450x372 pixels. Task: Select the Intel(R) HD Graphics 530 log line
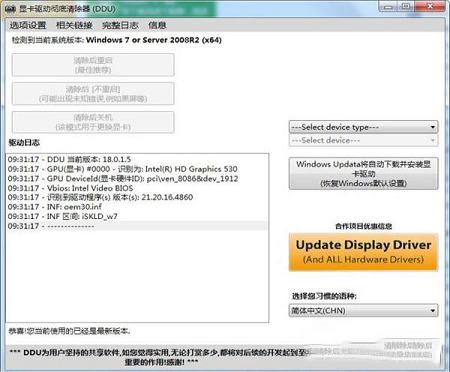[x=137, y=169]
